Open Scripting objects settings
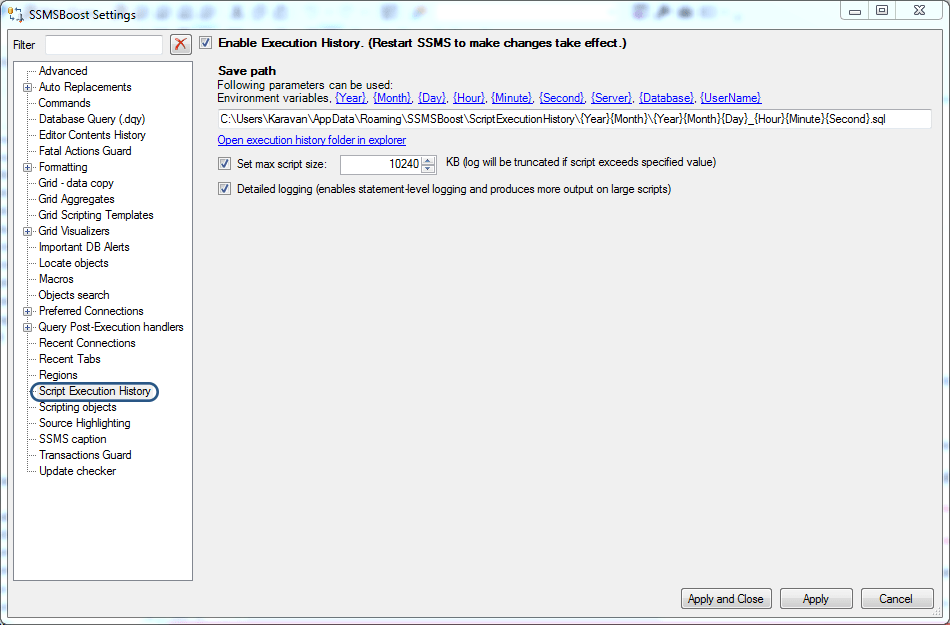This screenshot has width=950, height=625. (x=78, y=408)
